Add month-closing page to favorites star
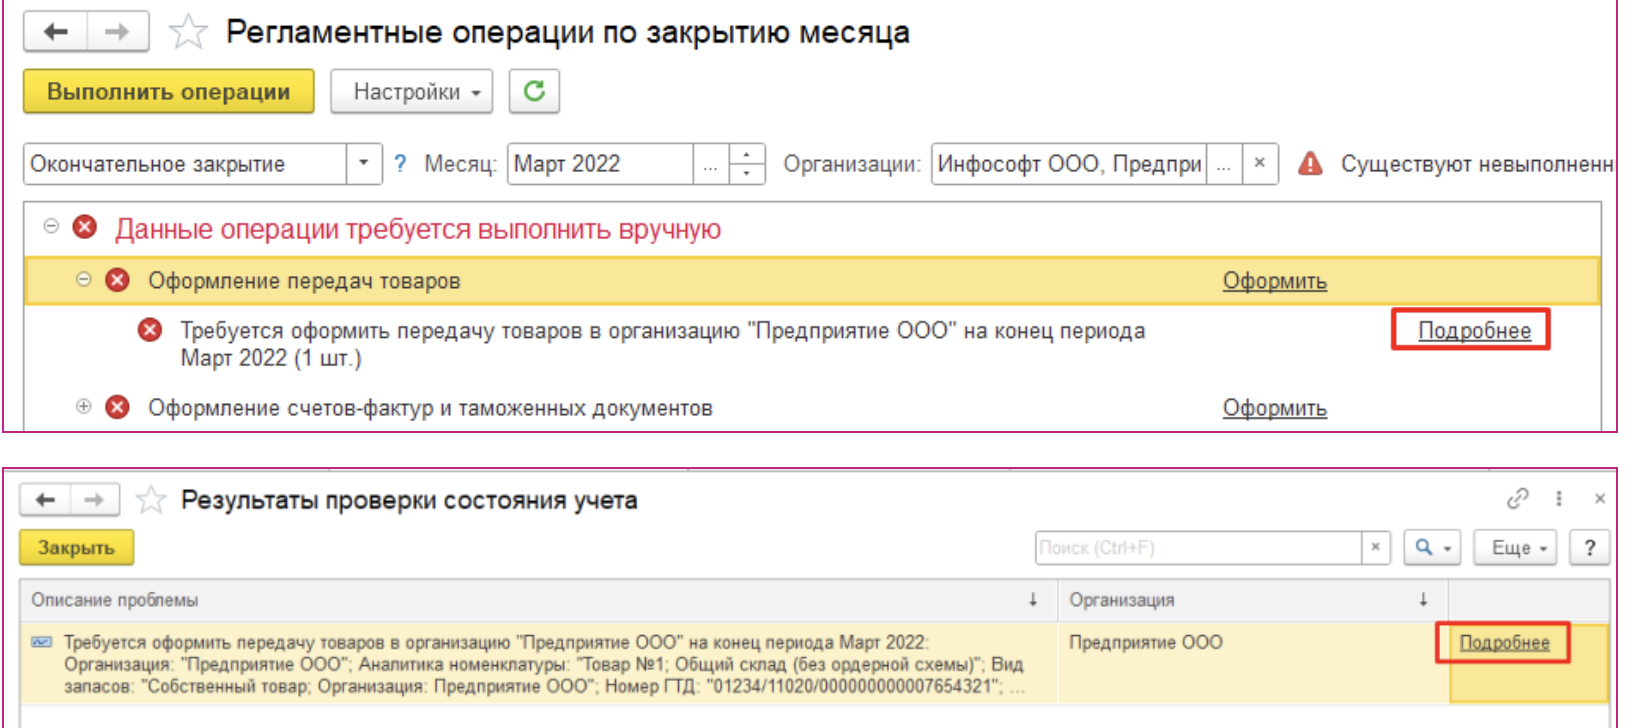Viewport: 1638px width, 728px height. point(187,33)
